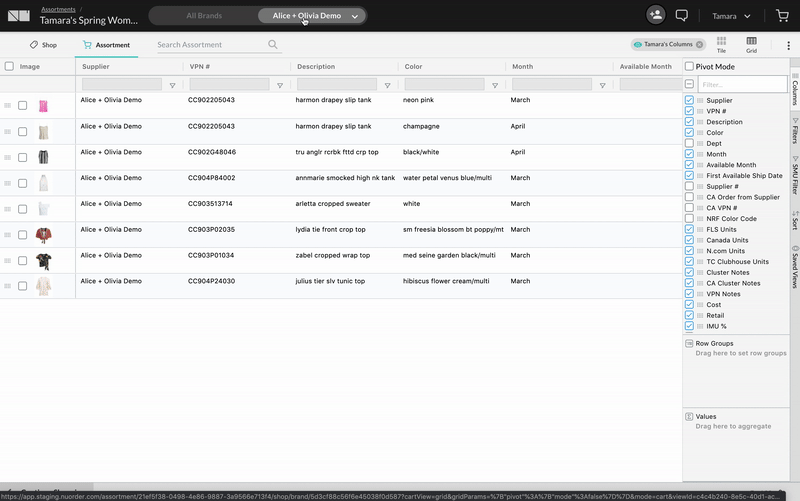
Task: Go to the Shop tab
Action: pyautogui.click(x=43, y=45)
